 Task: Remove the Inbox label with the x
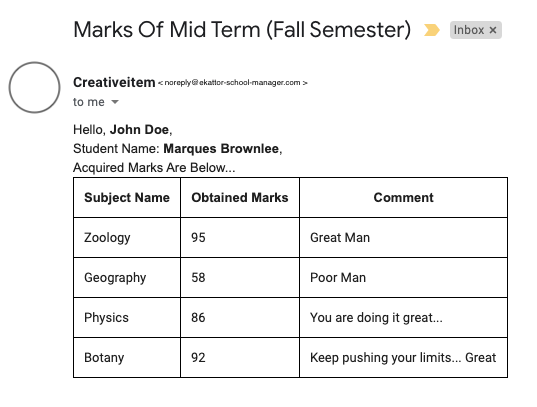pyautogui.click(x=493, y=30)
